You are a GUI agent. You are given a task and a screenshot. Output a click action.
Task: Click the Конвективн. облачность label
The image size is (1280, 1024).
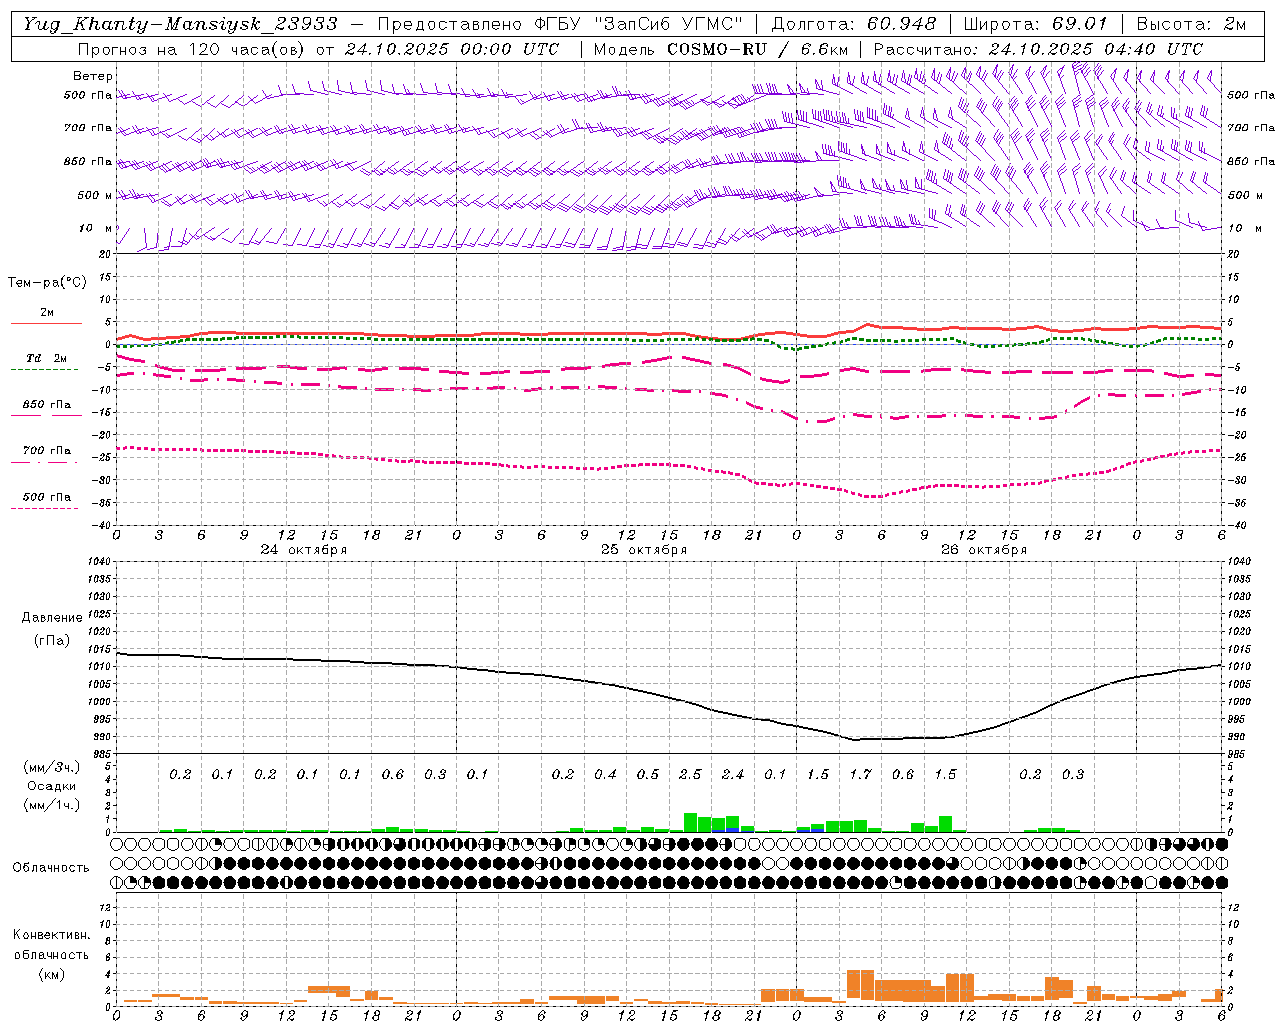click(51, 945)
